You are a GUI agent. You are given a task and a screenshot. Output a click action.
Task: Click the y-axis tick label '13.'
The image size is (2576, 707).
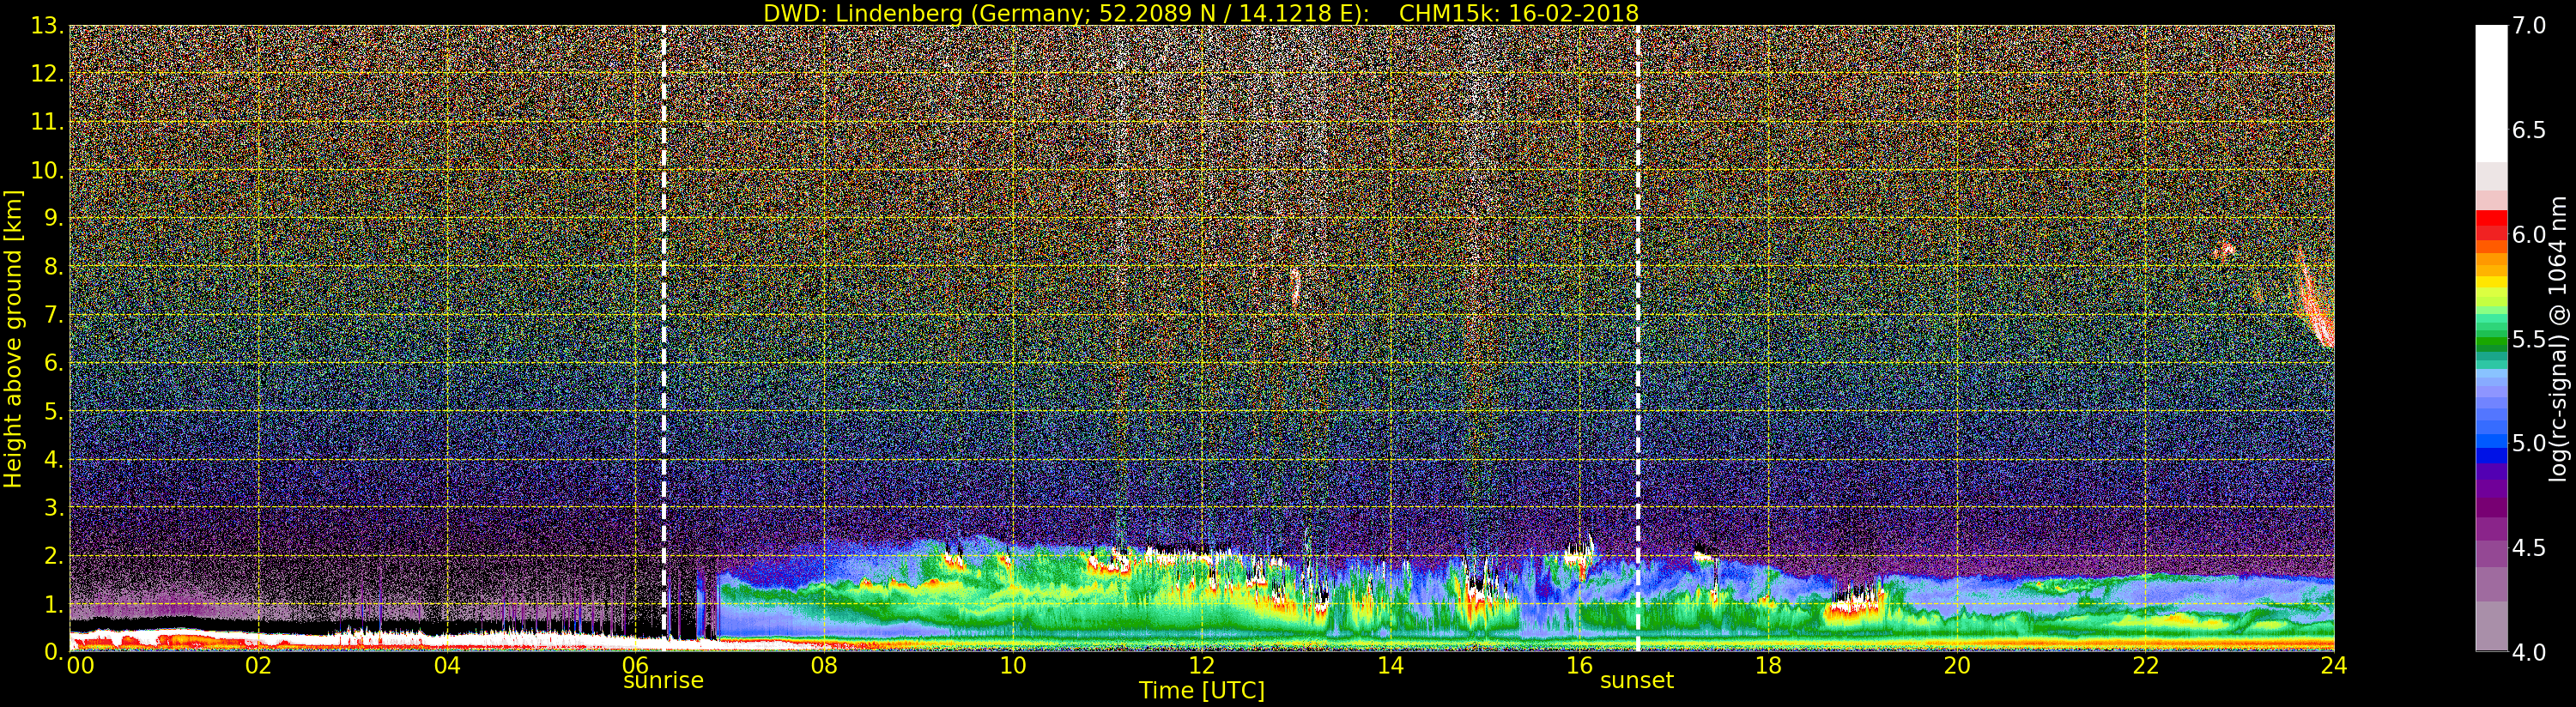coord(47,26)
